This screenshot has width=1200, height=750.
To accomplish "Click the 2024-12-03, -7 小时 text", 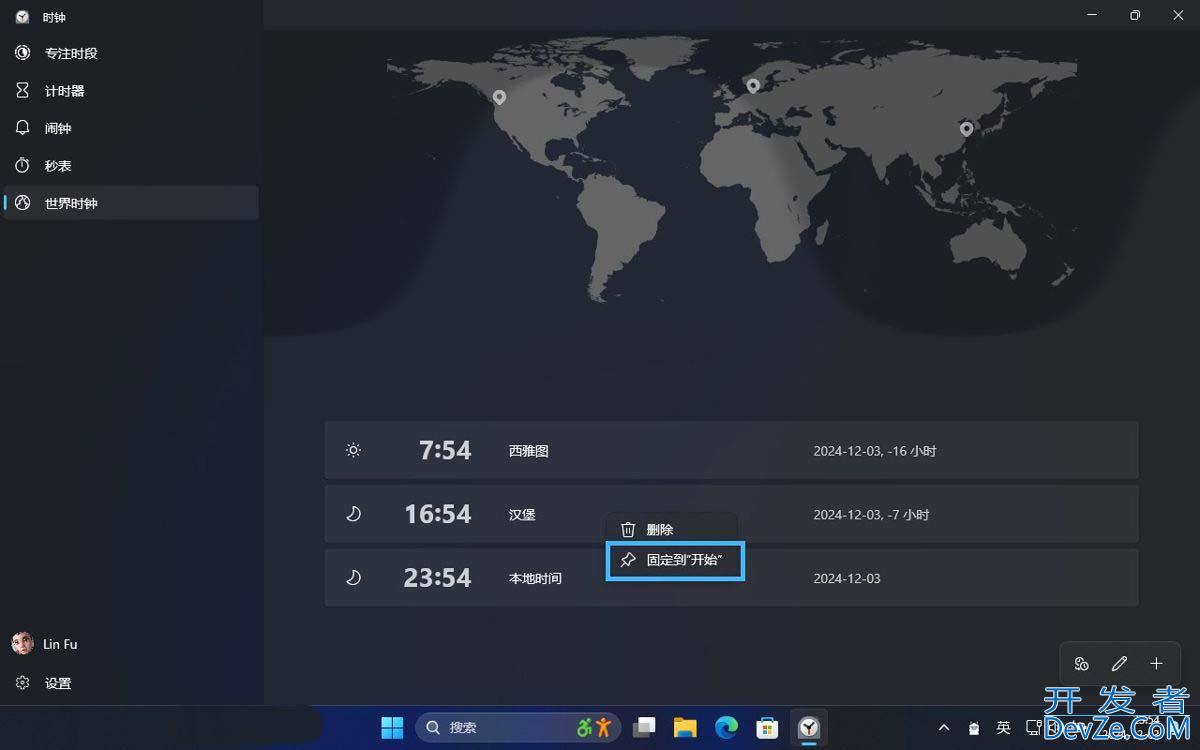I will click(871, 515).
